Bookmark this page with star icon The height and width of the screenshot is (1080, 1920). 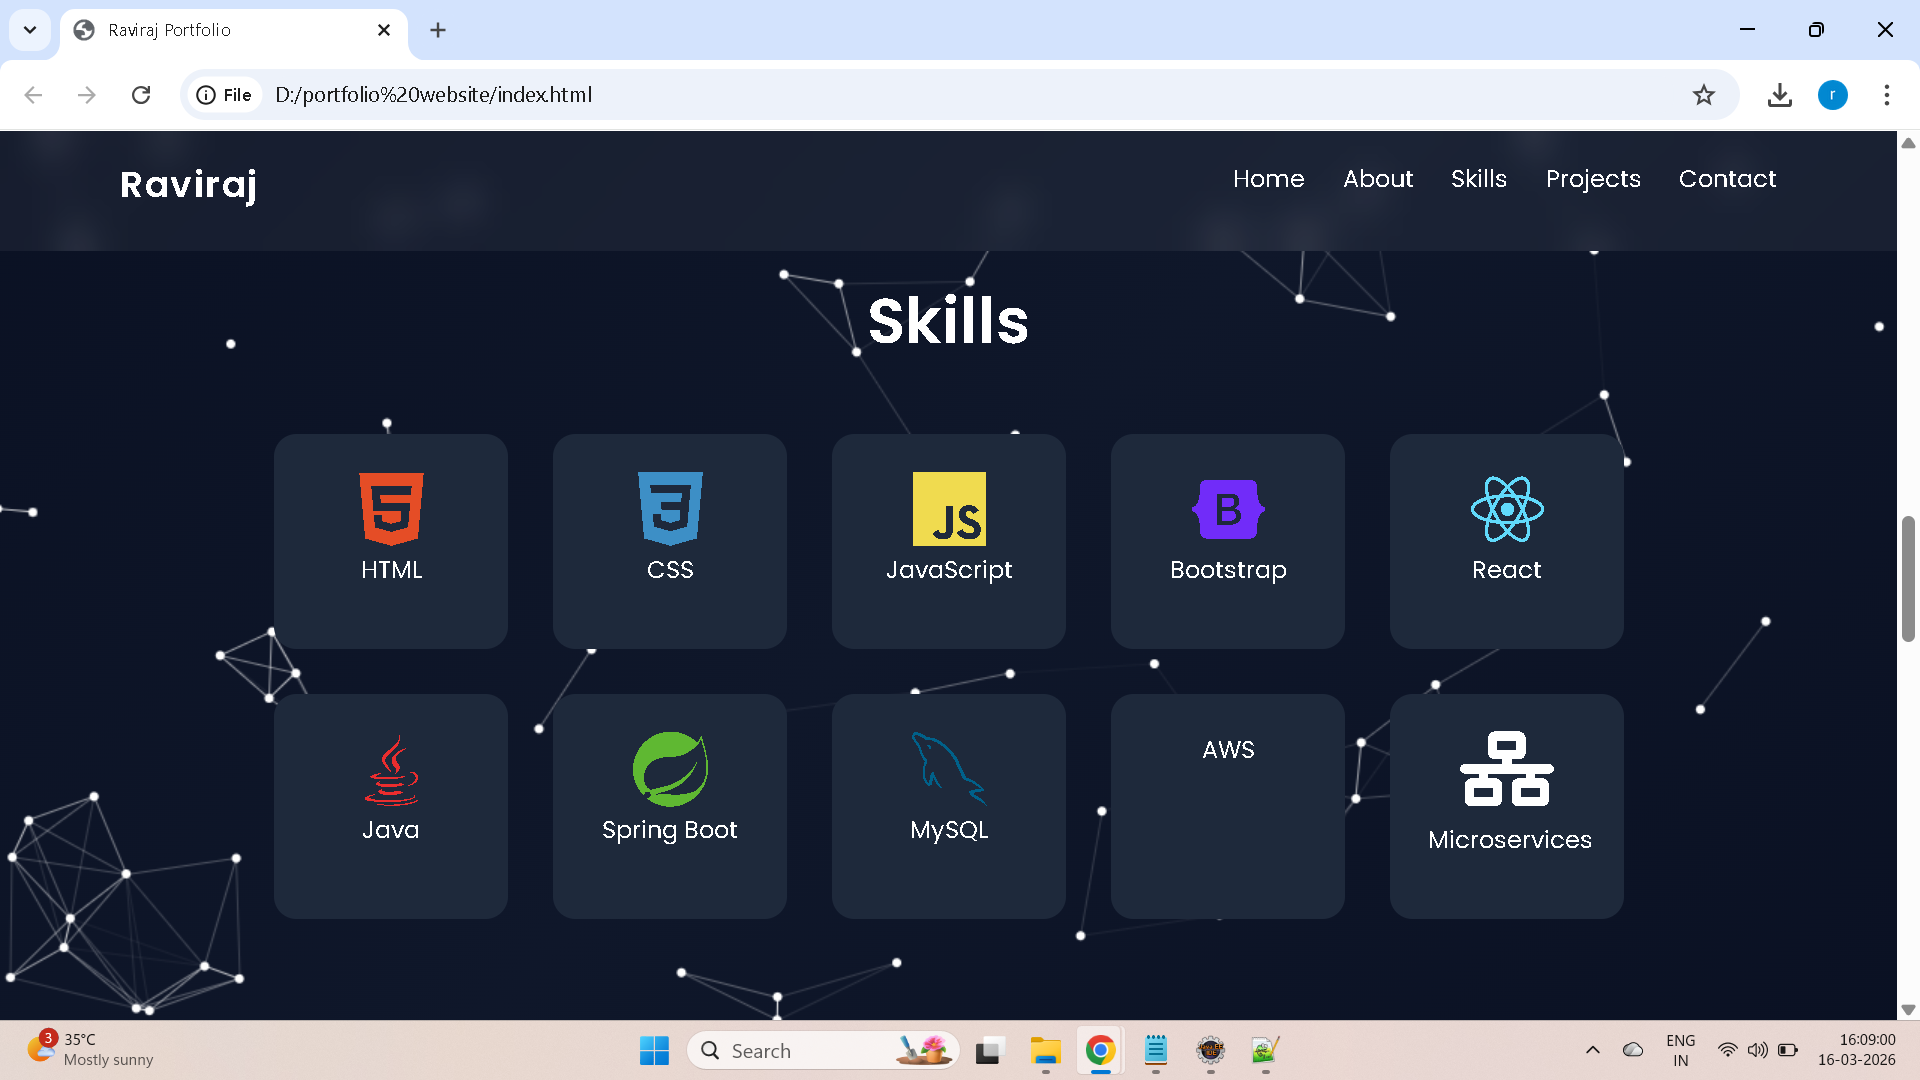click(1704, 95)
